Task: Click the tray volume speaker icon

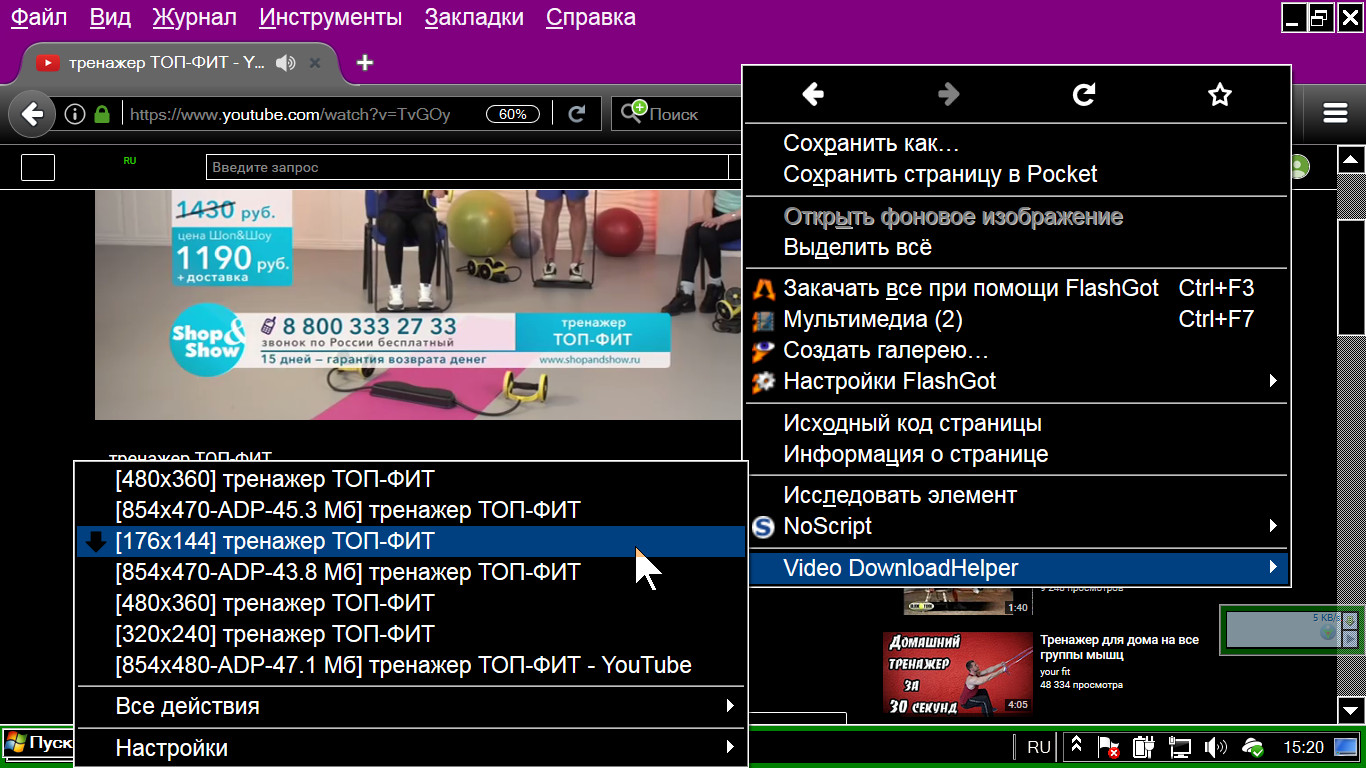Action: (1215, 746)
